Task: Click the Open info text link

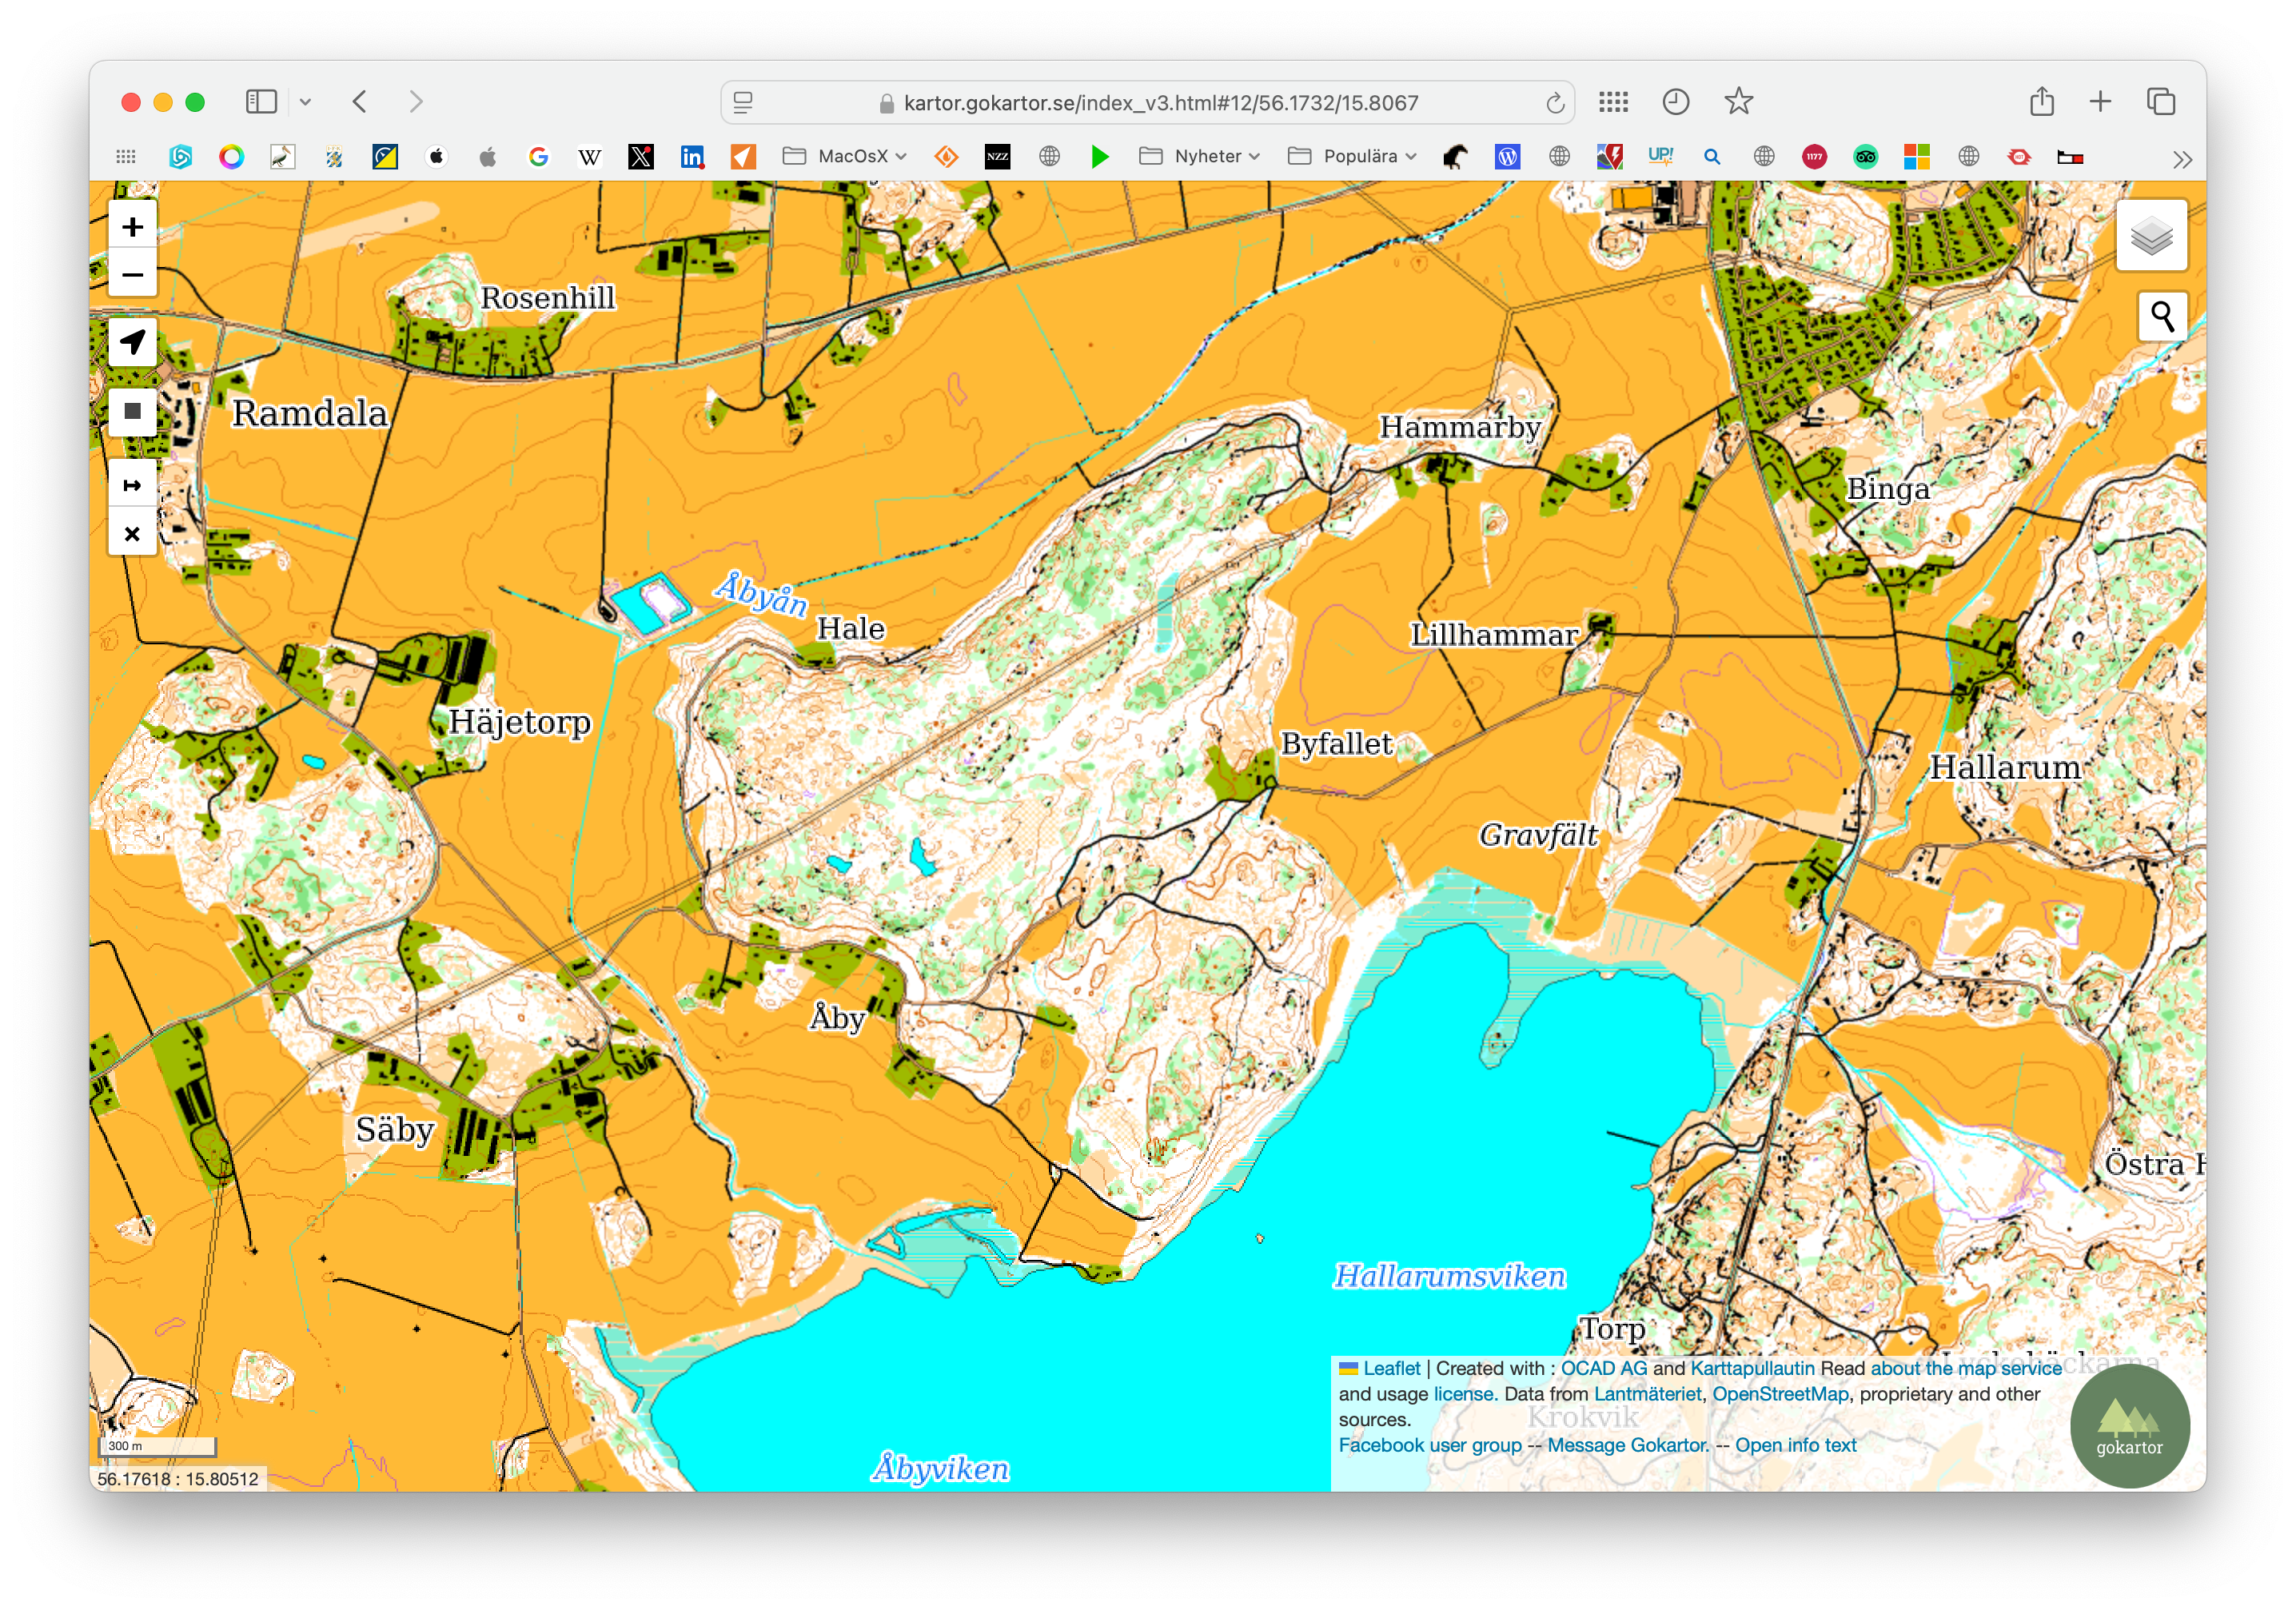Action: pos(1795,1445)
